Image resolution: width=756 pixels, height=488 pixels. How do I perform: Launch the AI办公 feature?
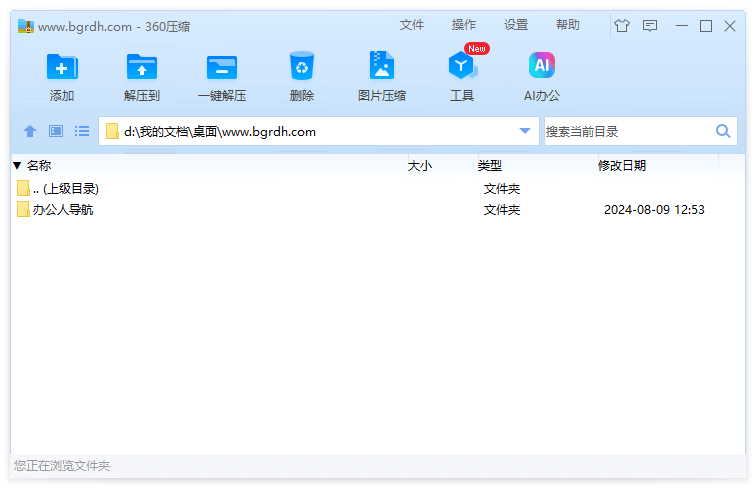tap(542, 68)
